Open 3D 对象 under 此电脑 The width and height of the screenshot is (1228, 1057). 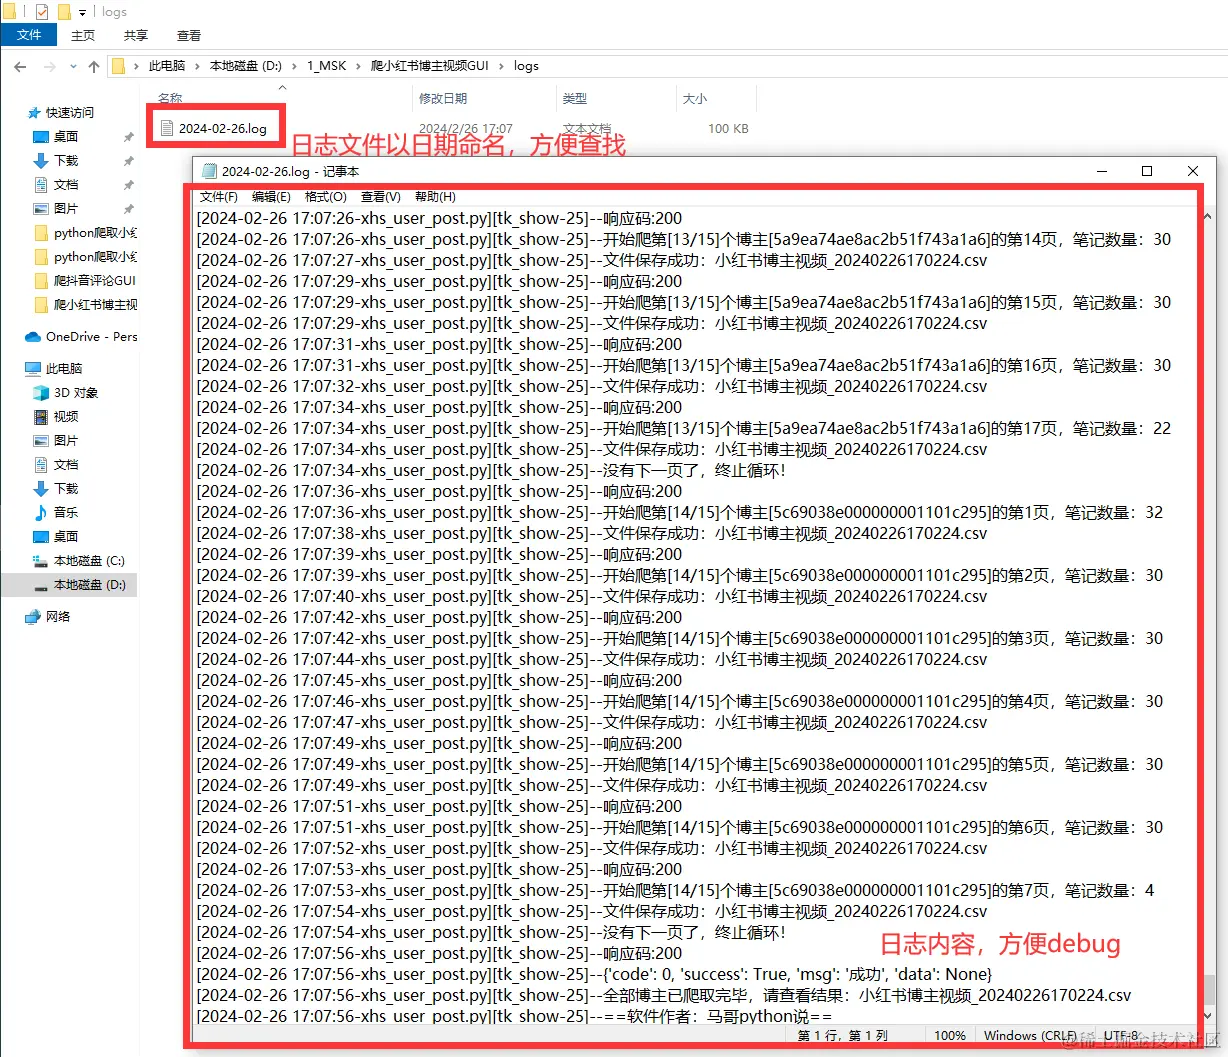click(66, 393)
